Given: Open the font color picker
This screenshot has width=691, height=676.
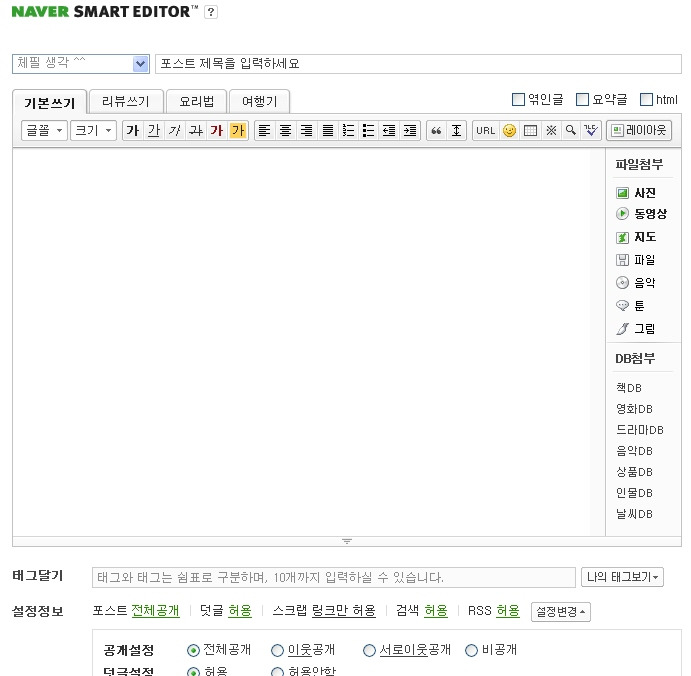Looking at the screenshot, I should (x=217, y=130).
